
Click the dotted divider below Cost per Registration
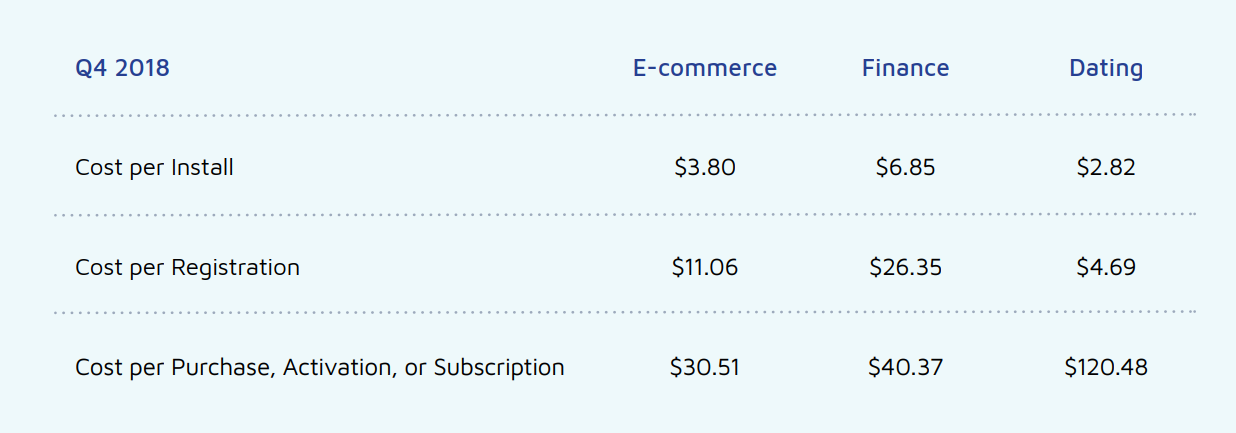click(624, 313)
